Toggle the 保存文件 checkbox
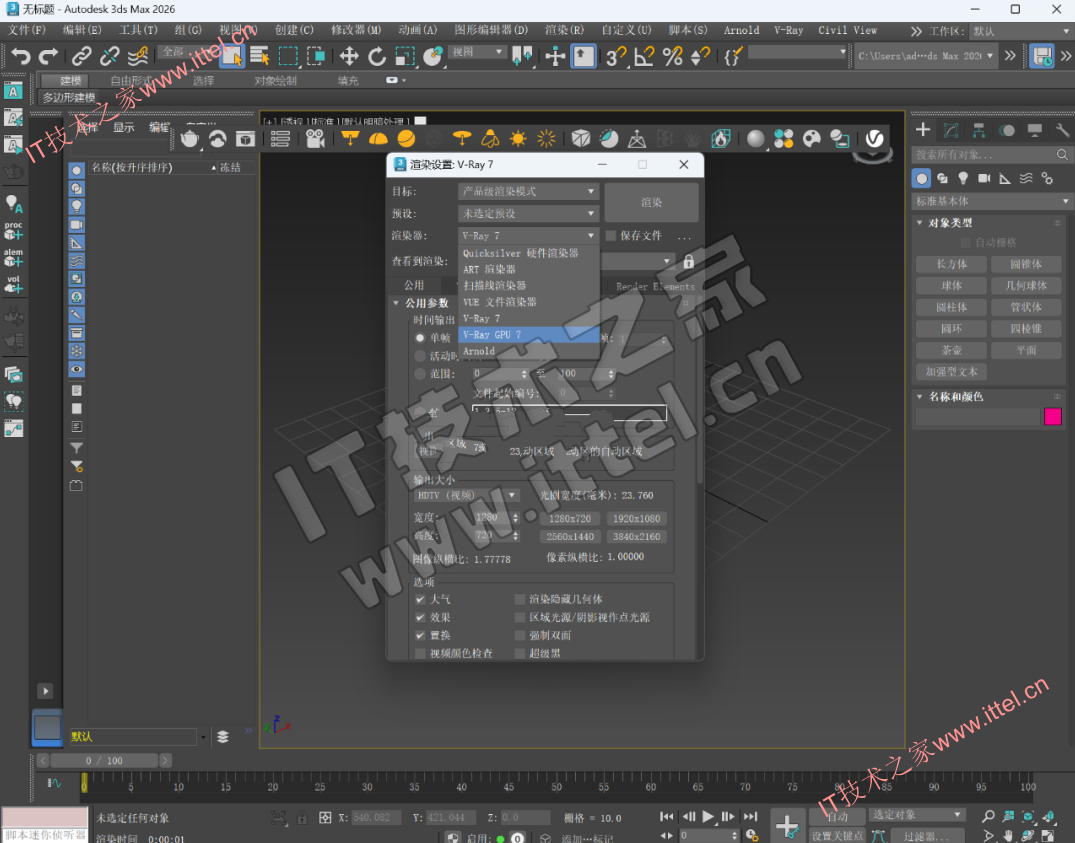The height and width of the screenshot is (843, 1075). (611, 236)
